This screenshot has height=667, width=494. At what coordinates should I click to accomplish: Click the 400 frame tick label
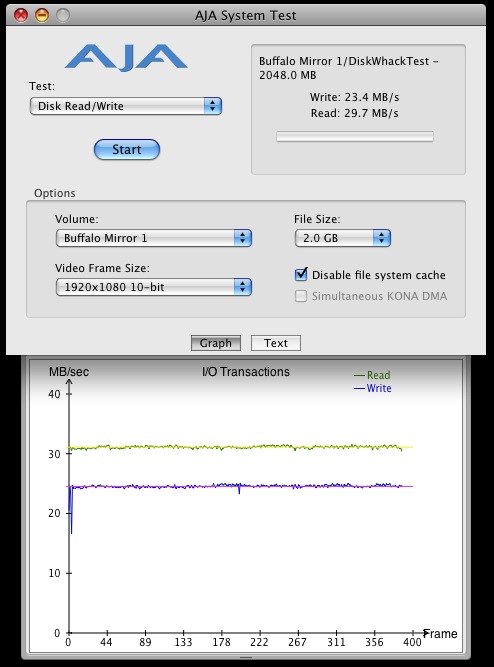(412, 642)
